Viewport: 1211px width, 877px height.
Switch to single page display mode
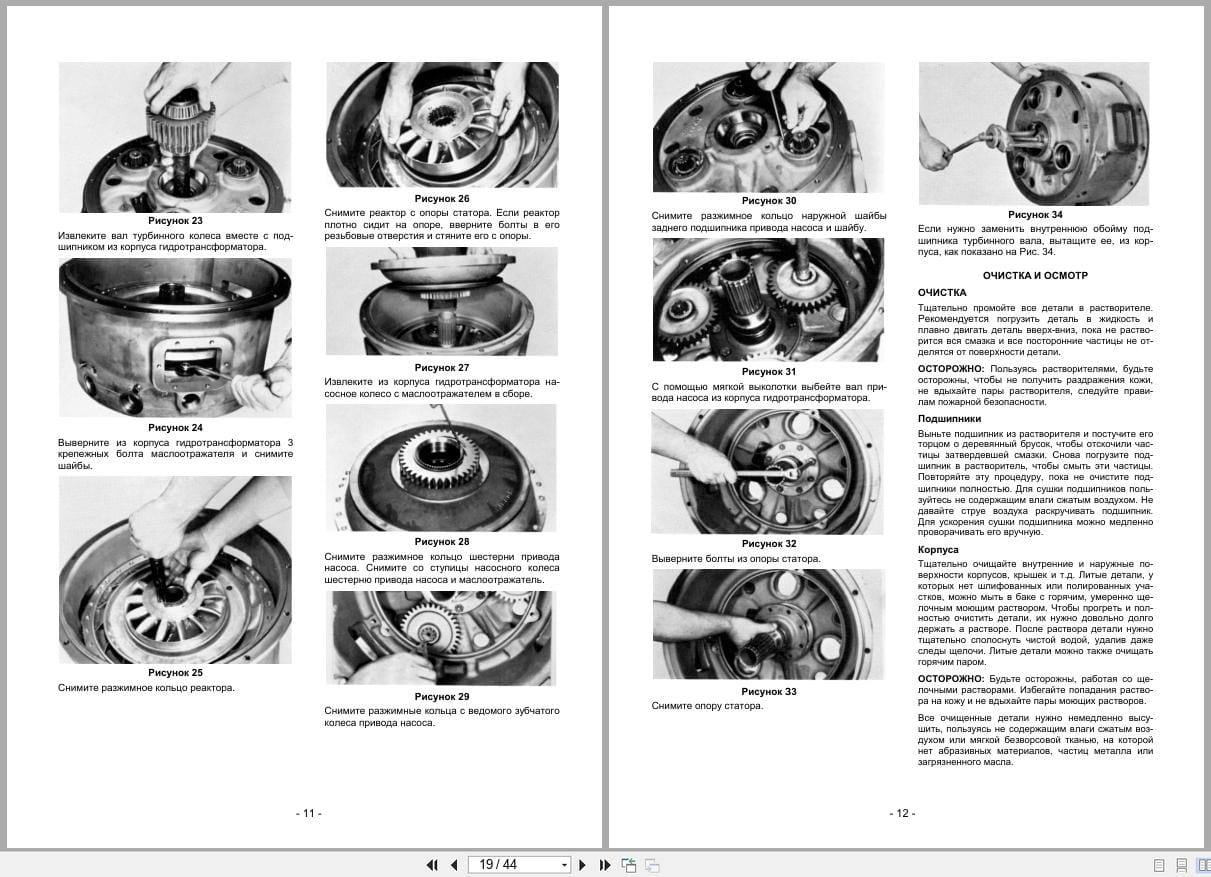[x=1160, y=865]
